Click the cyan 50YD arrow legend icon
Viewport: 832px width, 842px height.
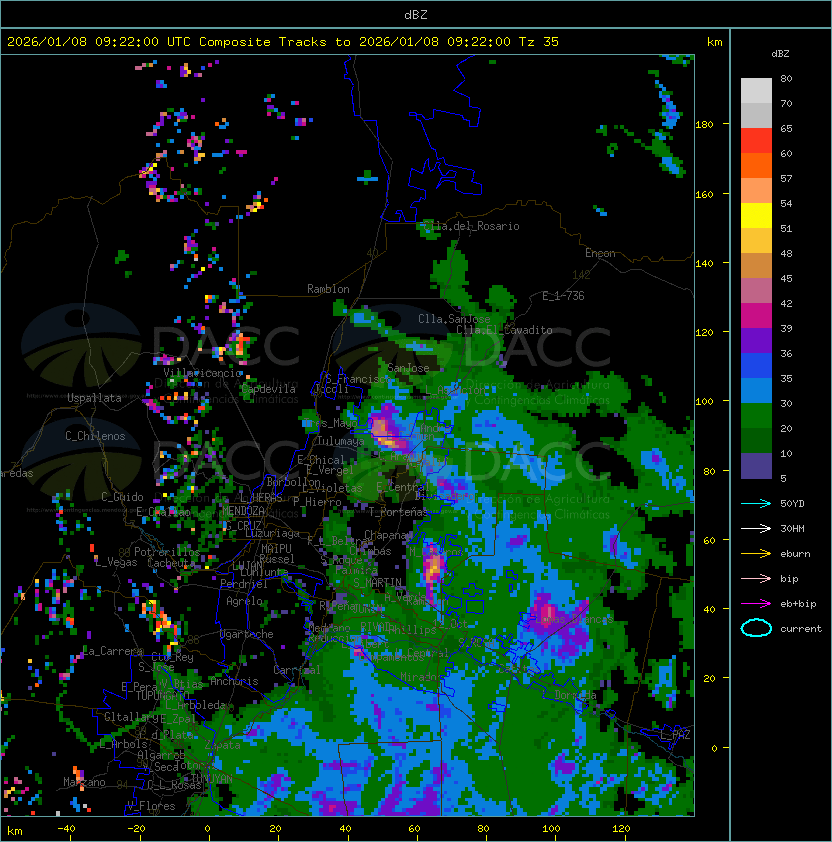756,503
